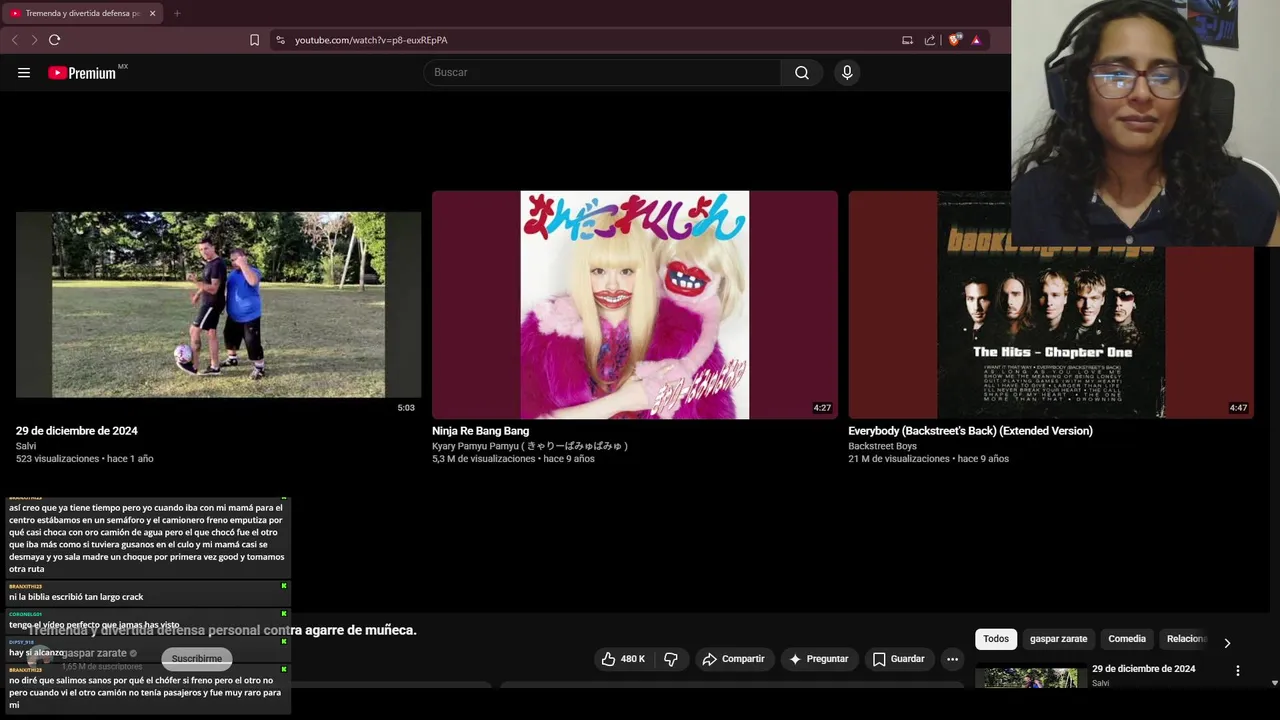This screenshot has height=720, width=1280.
Task: Open the YouTube hamburger guide menu
Action: tap(24, 73)
